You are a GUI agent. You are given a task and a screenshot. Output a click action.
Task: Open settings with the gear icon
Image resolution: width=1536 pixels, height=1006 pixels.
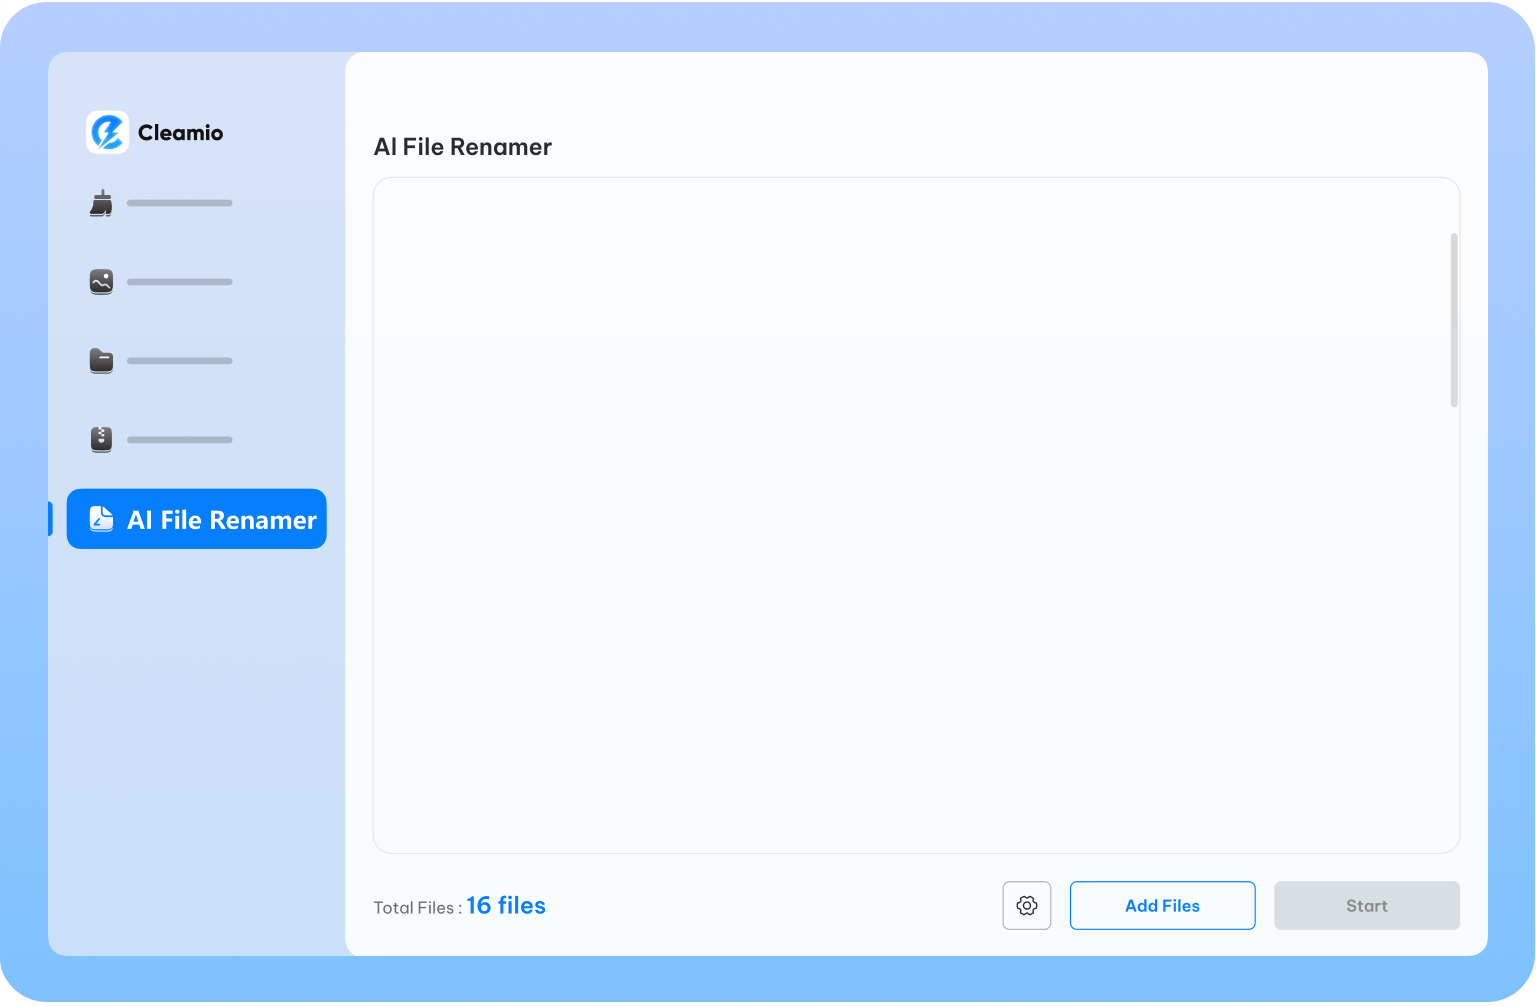(1026, 905)
